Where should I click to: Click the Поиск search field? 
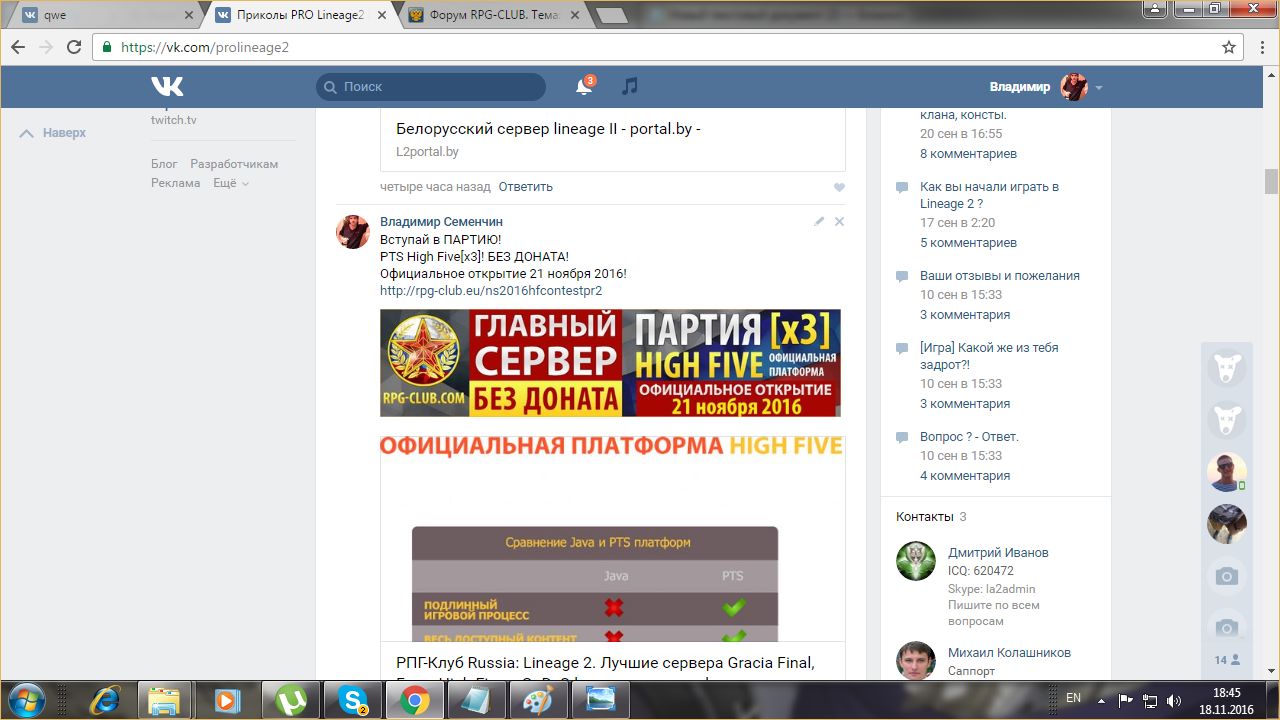[x=431, y=87]
